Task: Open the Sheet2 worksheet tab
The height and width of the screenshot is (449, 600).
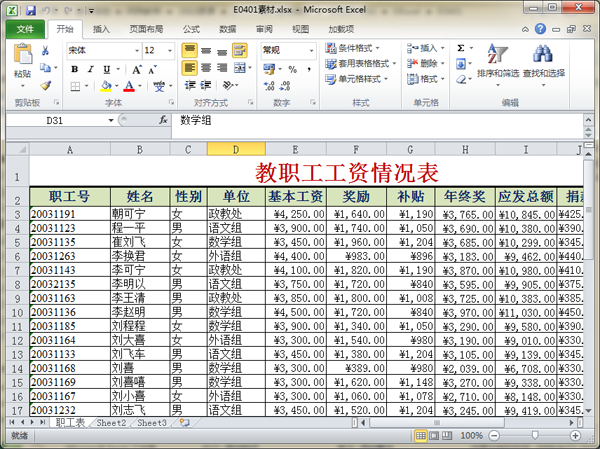Action: click(x=111, y=423)
